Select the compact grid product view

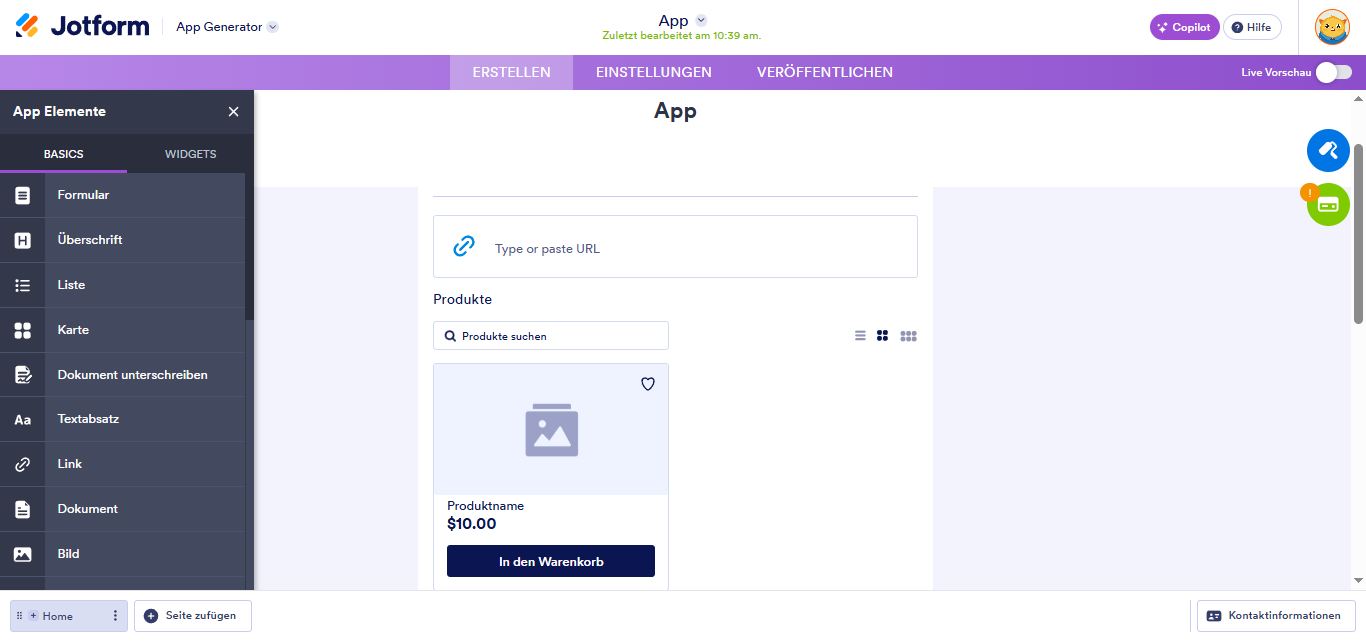(x=908, y=335)
